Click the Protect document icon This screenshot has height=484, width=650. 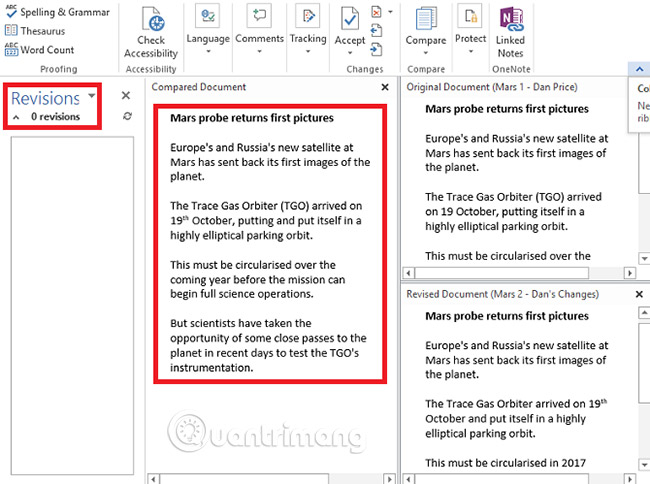(x=470, y=17)
